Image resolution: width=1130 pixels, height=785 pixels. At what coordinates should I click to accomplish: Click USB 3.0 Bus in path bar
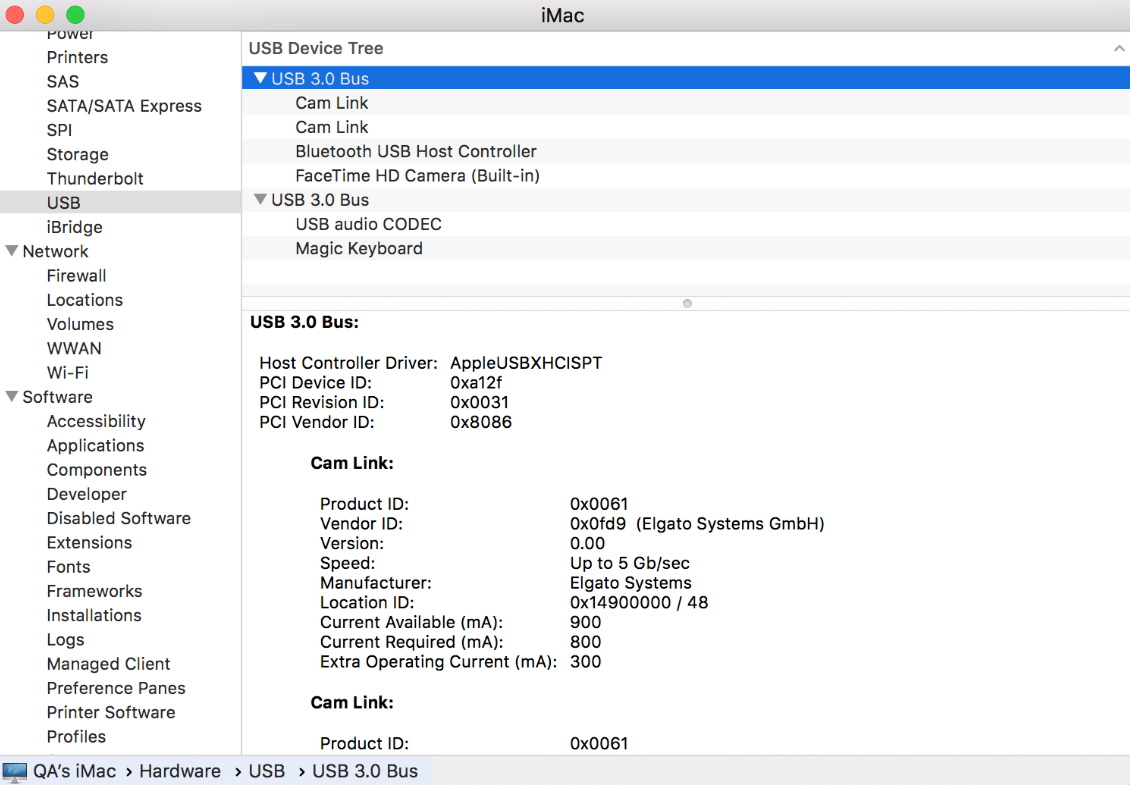pos(365,771)
